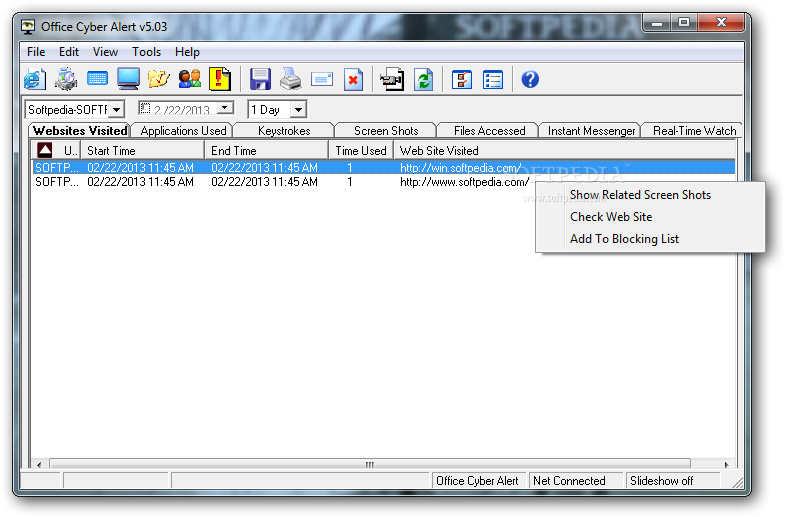Open the Edit menu

pos(69,52)
